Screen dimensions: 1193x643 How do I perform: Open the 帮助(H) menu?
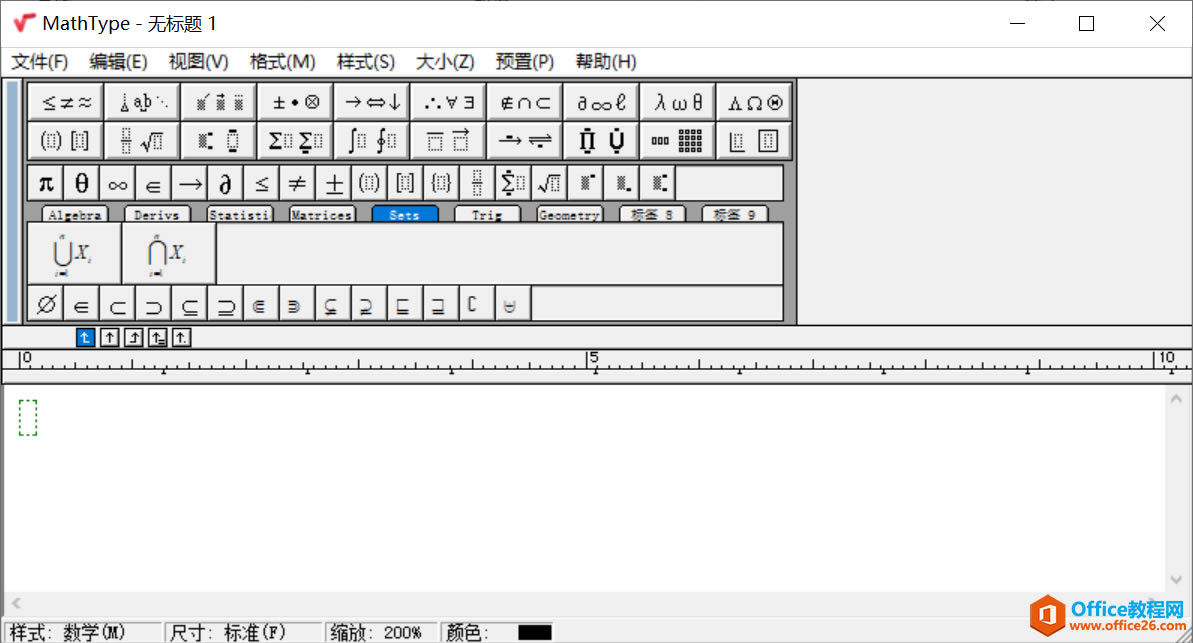(605, 61)
